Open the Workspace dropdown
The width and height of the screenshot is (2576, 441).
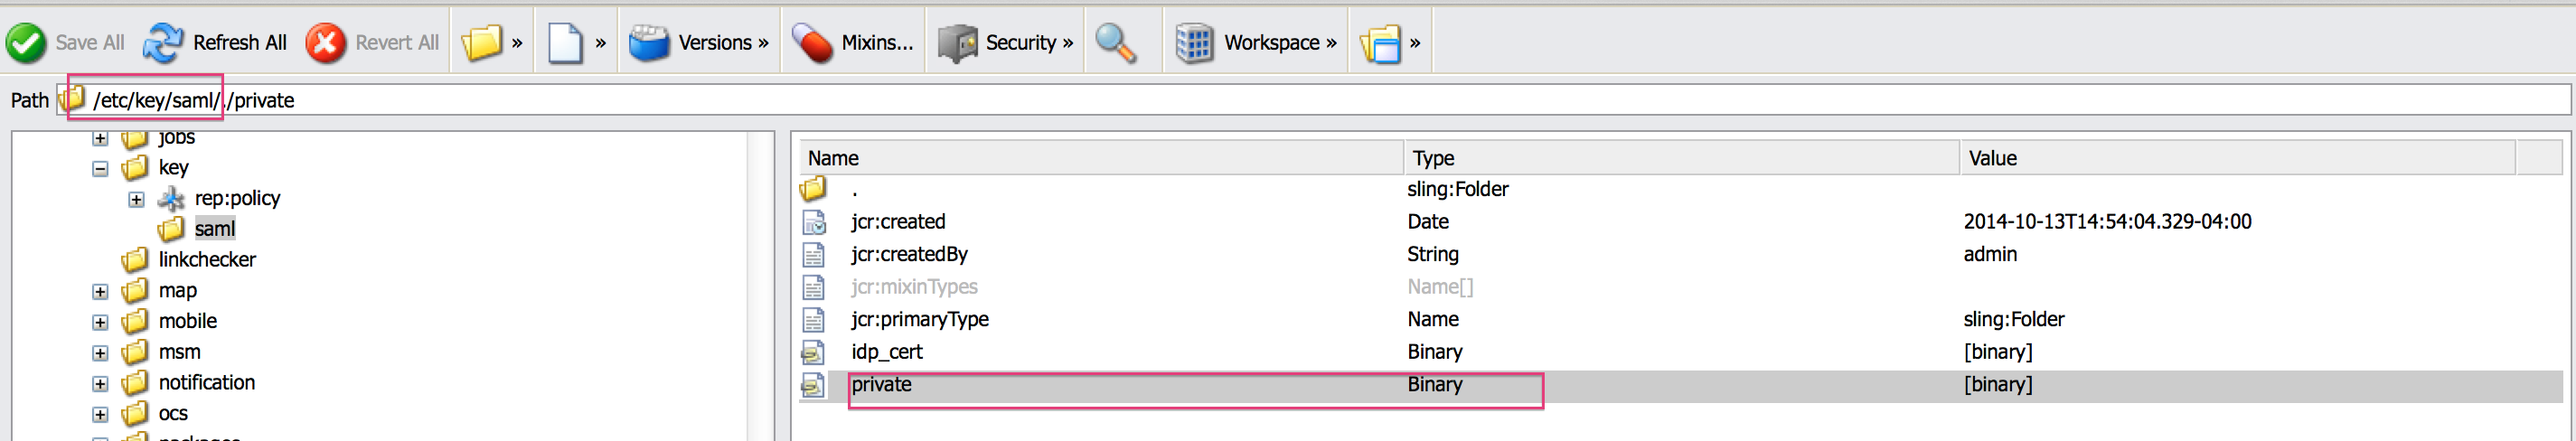1256,43
